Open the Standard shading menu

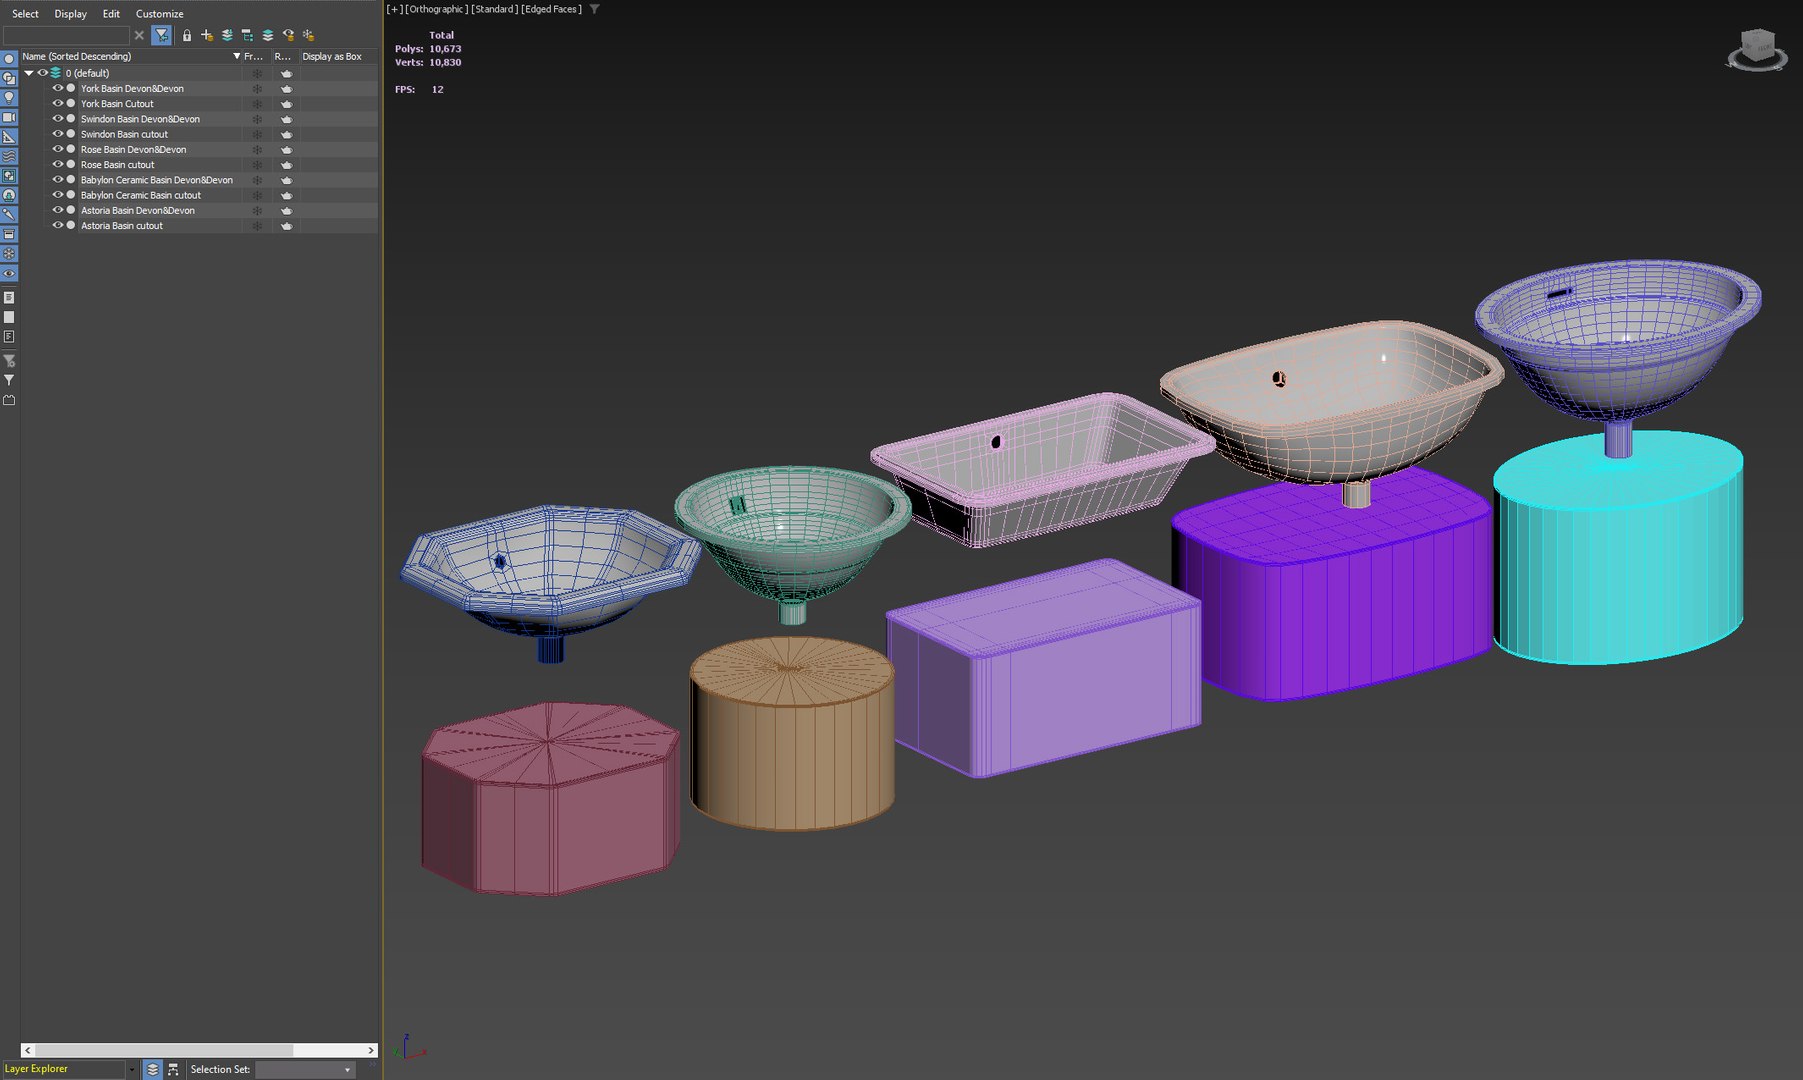[x=494, y=9]
